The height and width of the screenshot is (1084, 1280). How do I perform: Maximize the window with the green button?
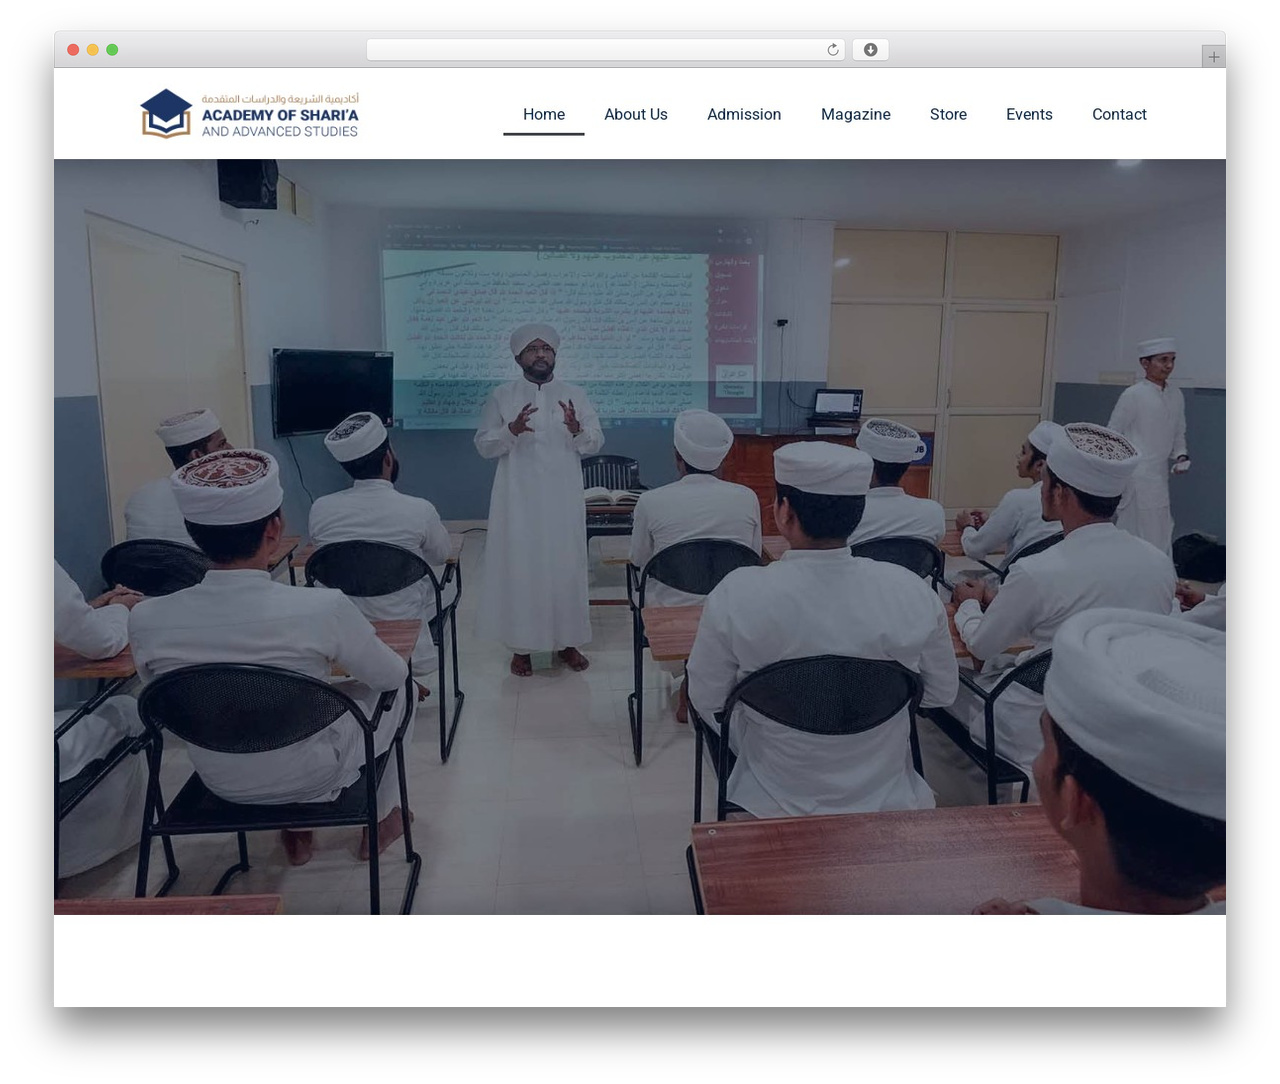click(x=112, y=50)
